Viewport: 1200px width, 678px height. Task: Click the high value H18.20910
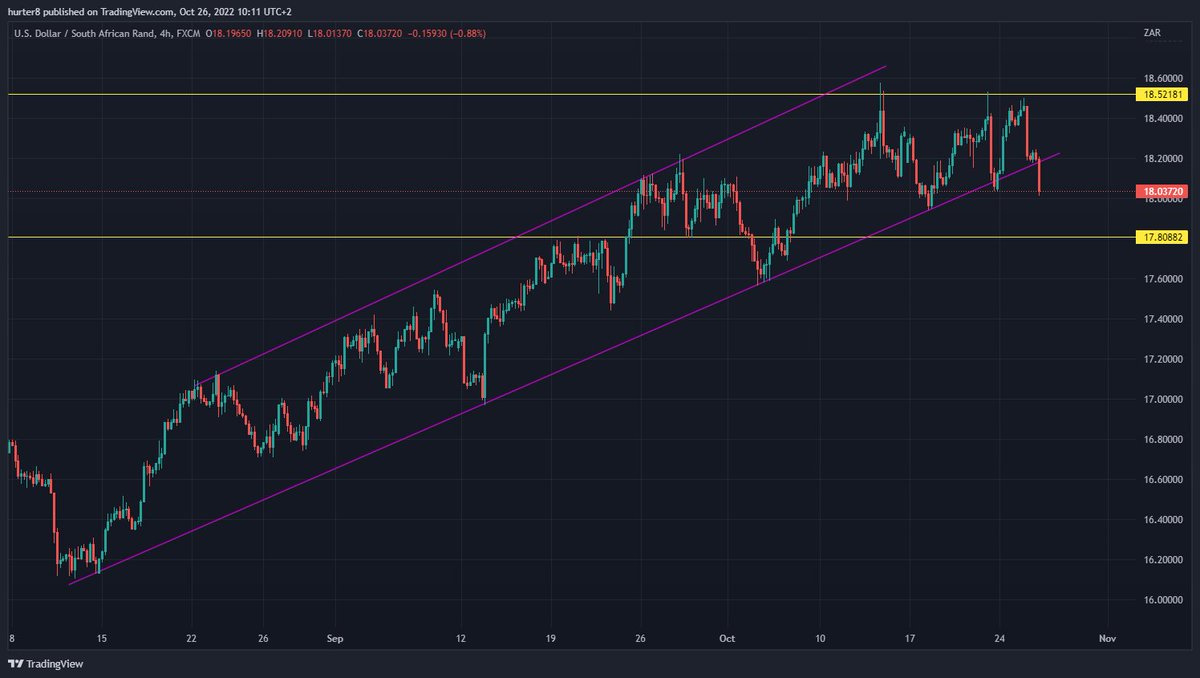280,33
